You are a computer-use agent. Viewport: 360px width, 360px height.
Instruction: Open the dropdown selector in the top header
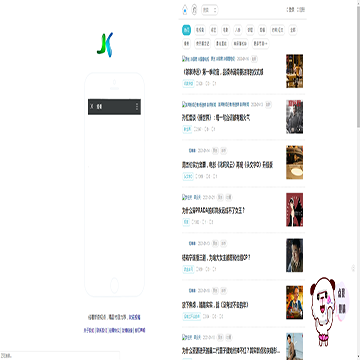pyautogui.click(x=210, y=10)
